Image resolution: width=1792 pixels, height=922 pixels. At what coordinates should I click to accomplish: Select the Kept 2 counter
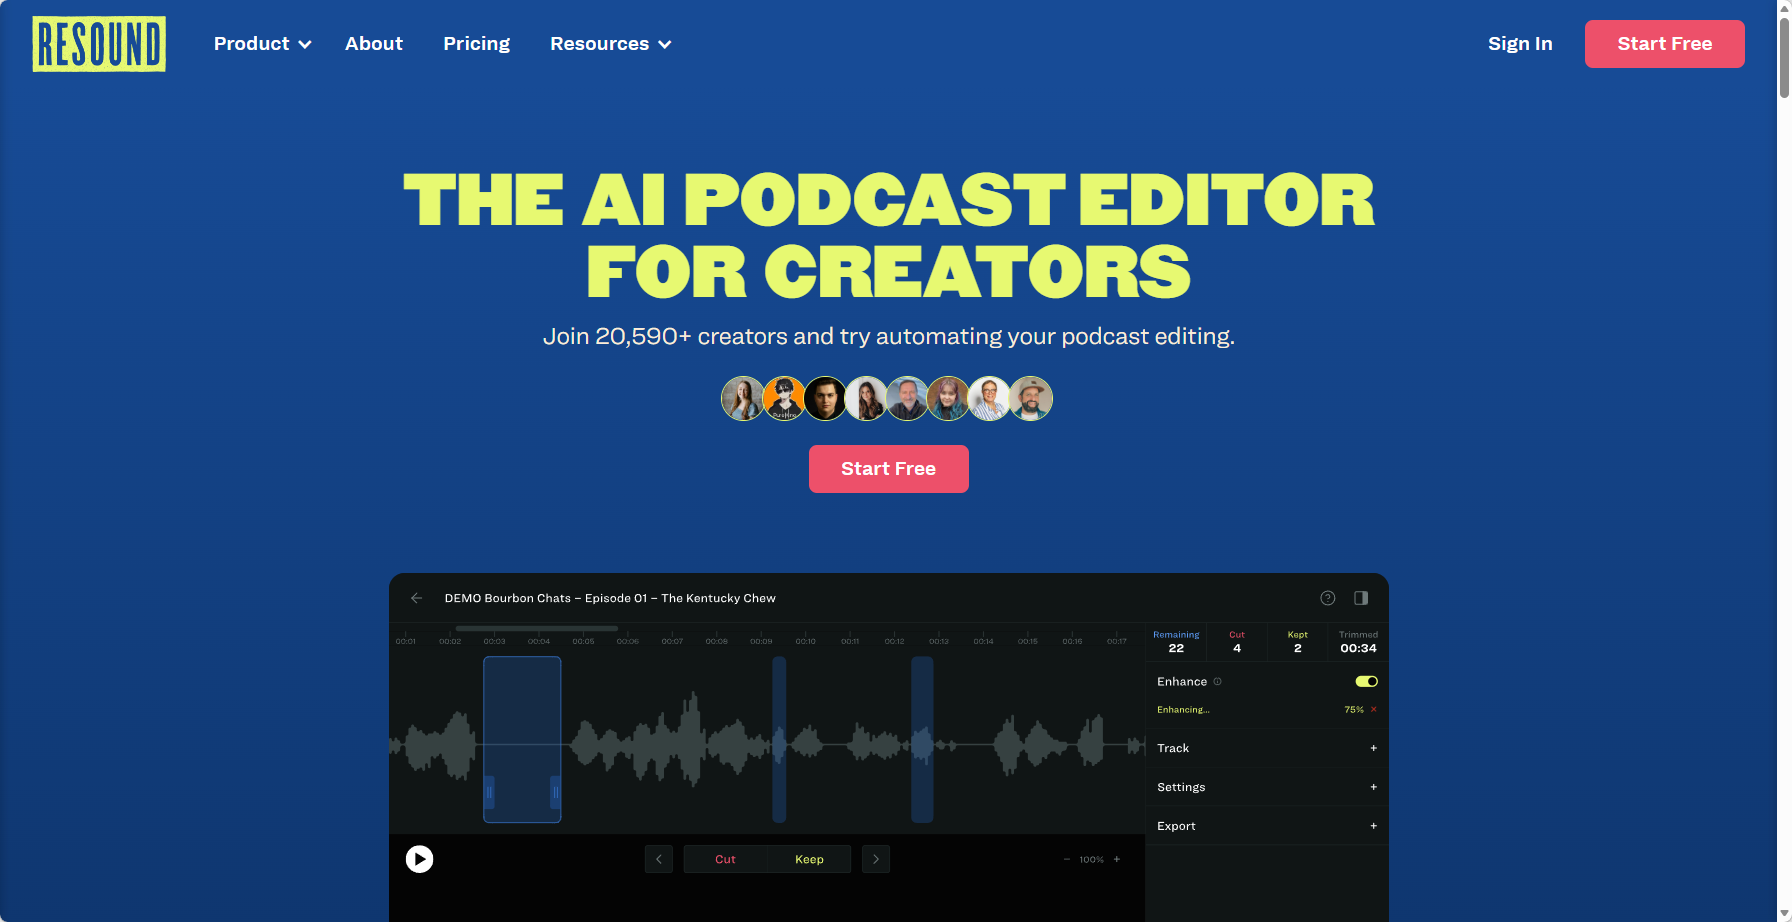point(1298,642)
